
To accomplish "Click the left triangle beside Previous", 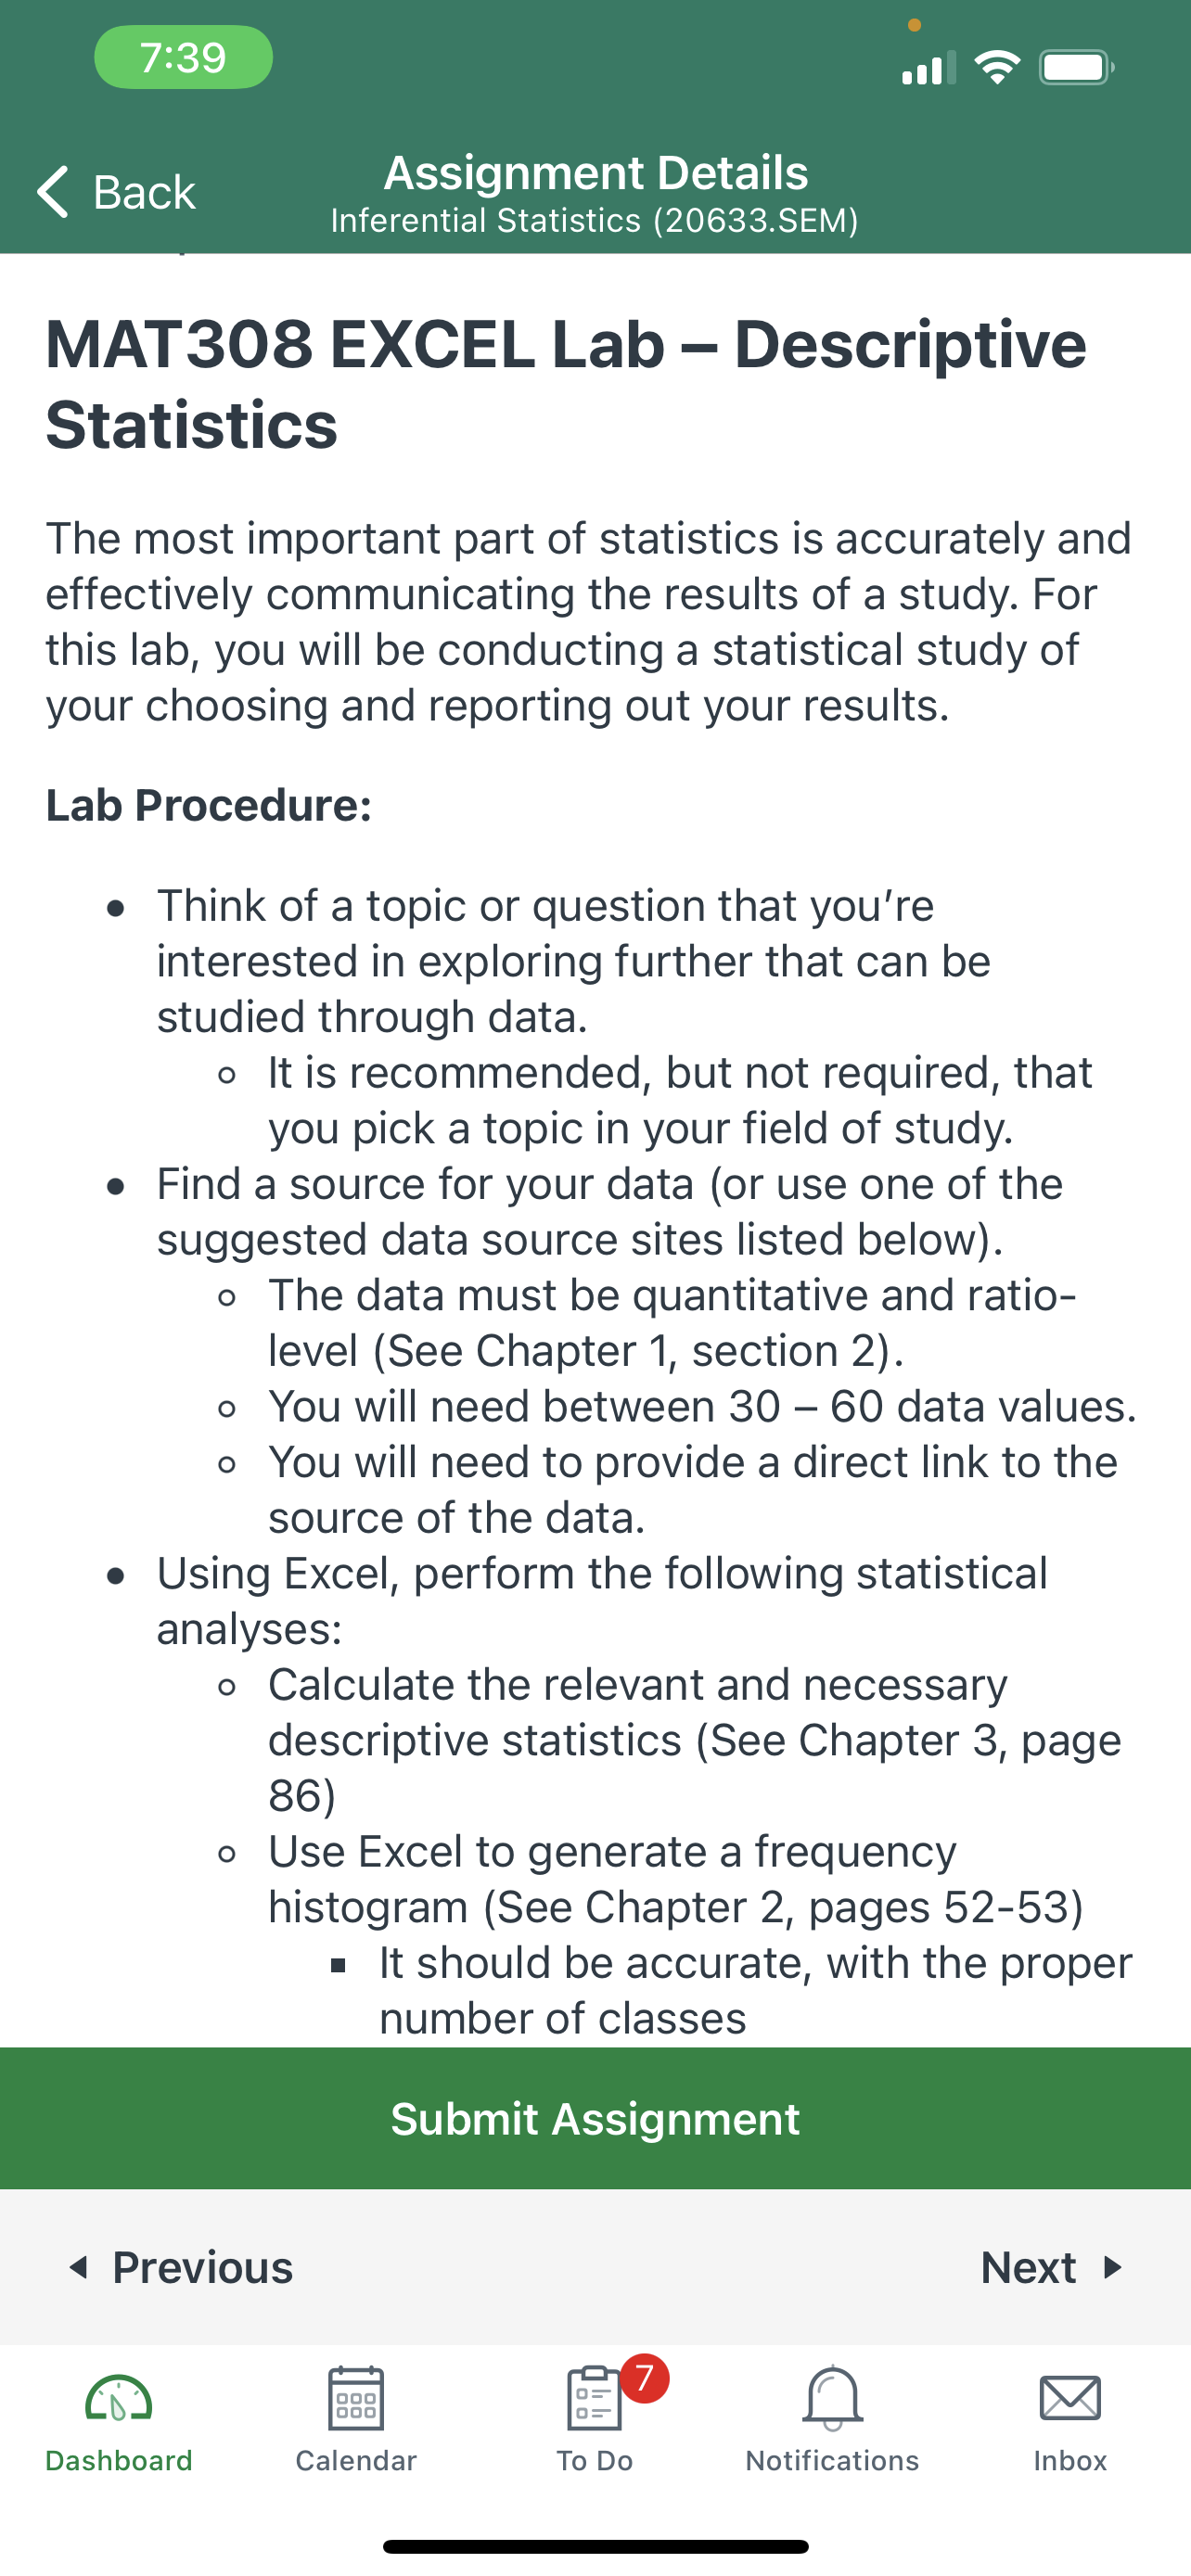I will pos(78,2267).
